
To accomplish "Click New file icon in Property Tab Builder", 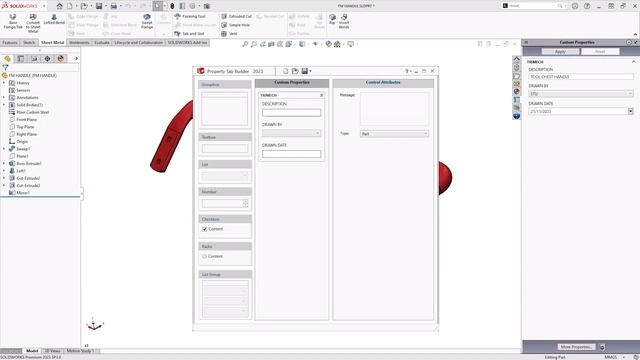I will (285, 71).
